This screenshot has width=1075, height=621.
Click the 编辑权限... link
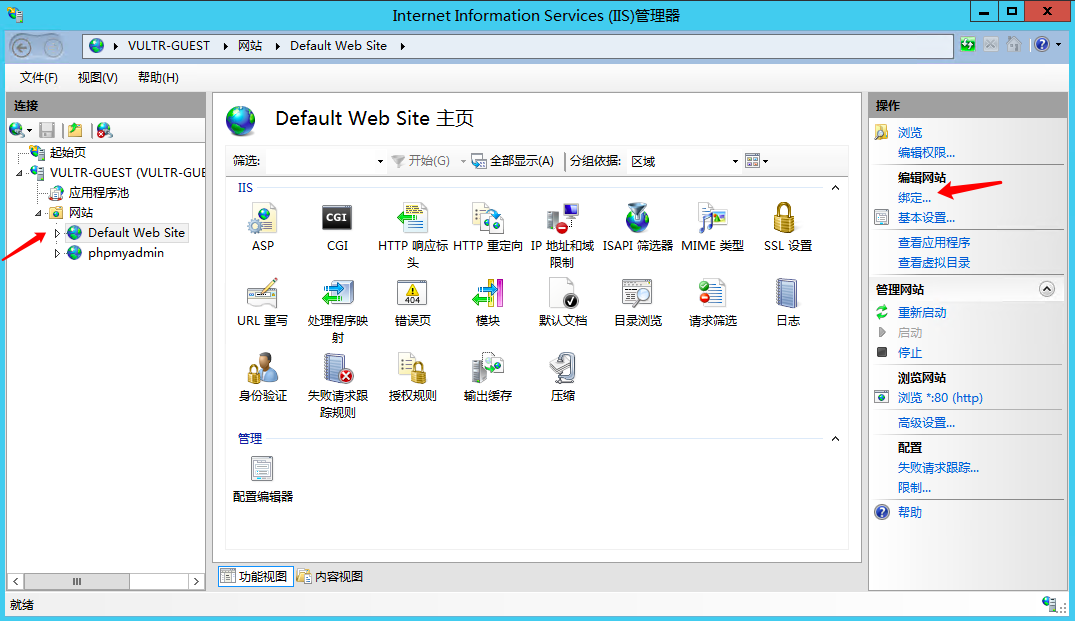926,153
